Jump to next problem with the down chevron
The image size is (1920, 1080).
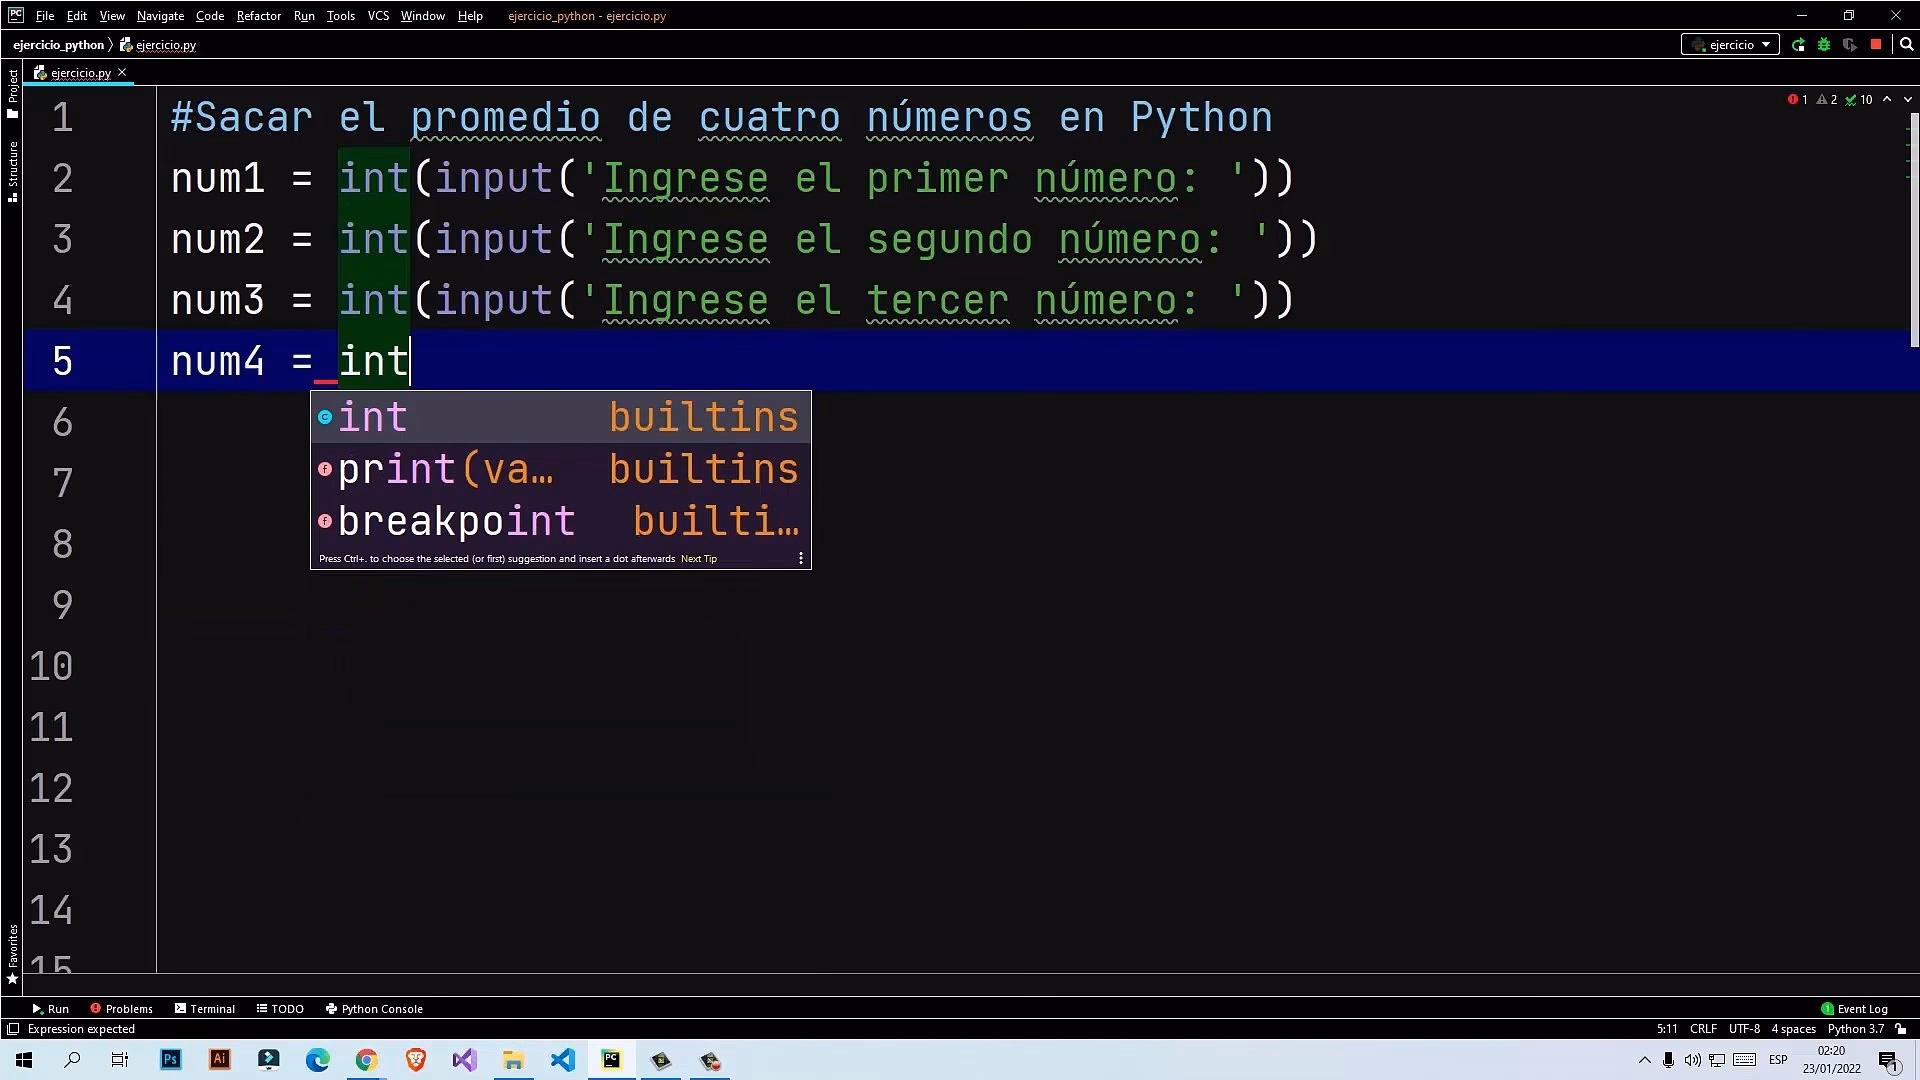[x=1908, y=99]
